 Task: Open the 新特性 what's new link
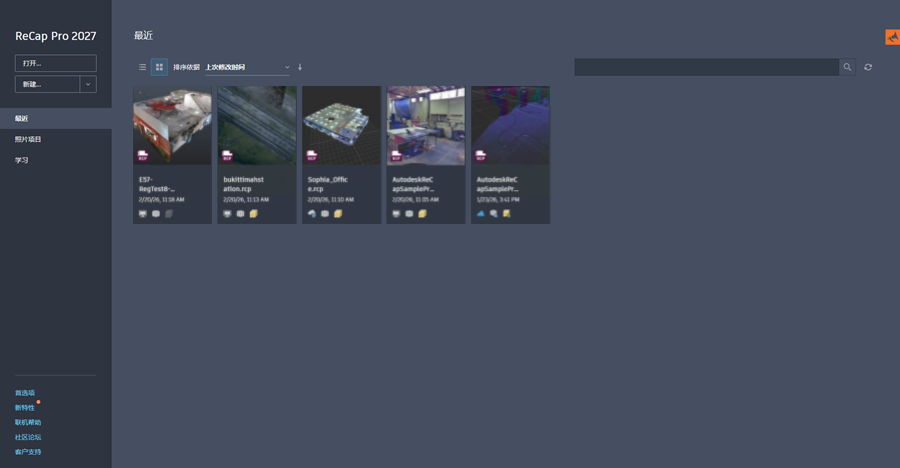[x=25, y=408]
